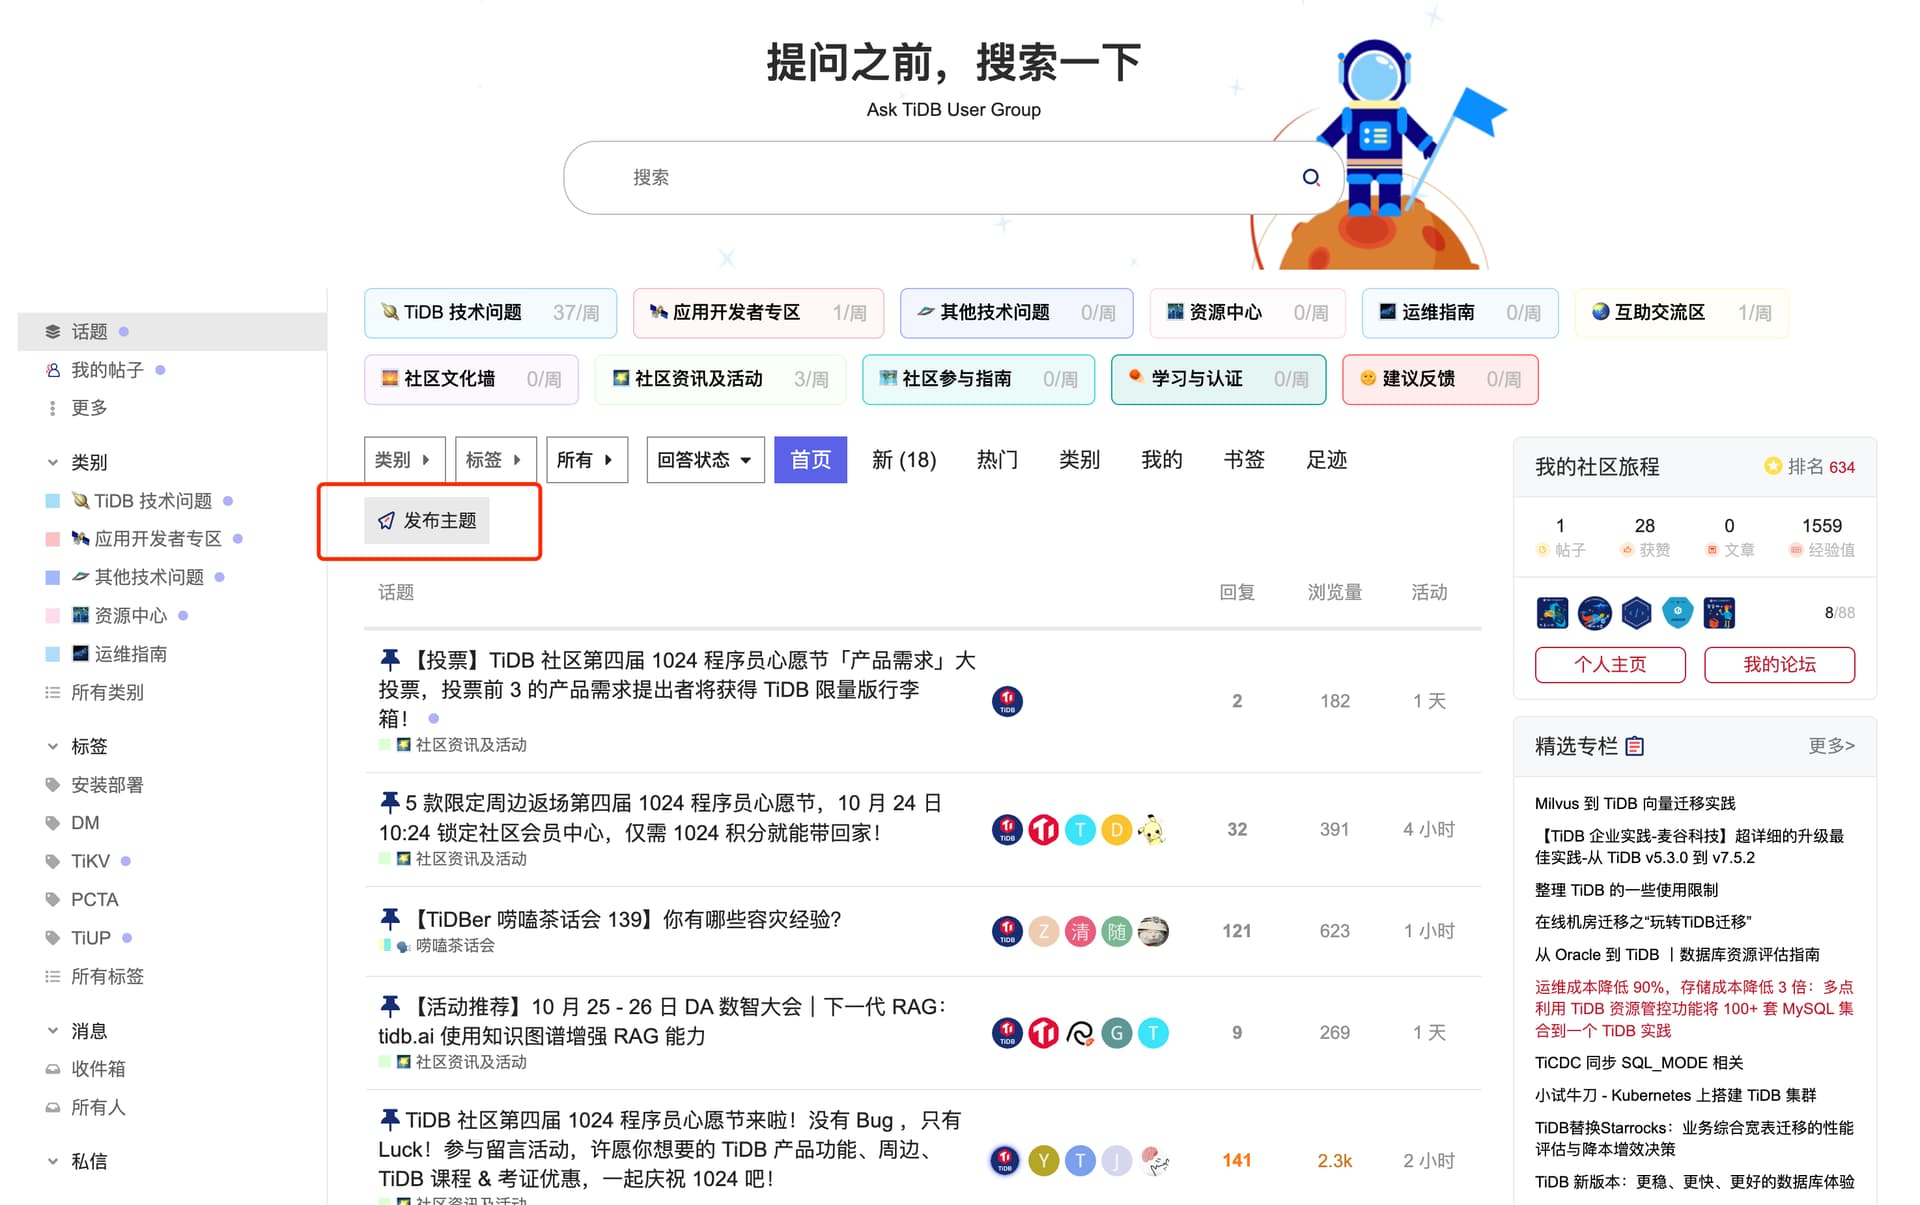Expand the 私信 sidebar section

53,1161
